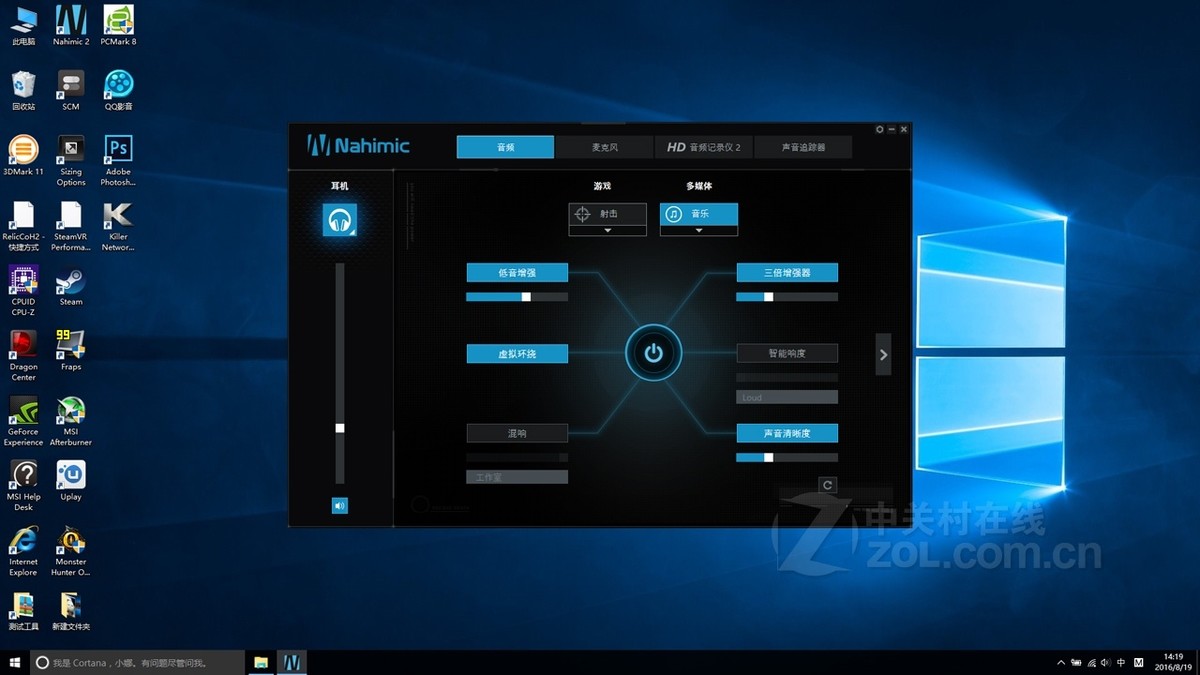Image resolution: width=1200 pixels, height=675 pixels.
Task: Select the headphone output icon
Action: coord(340,219)
